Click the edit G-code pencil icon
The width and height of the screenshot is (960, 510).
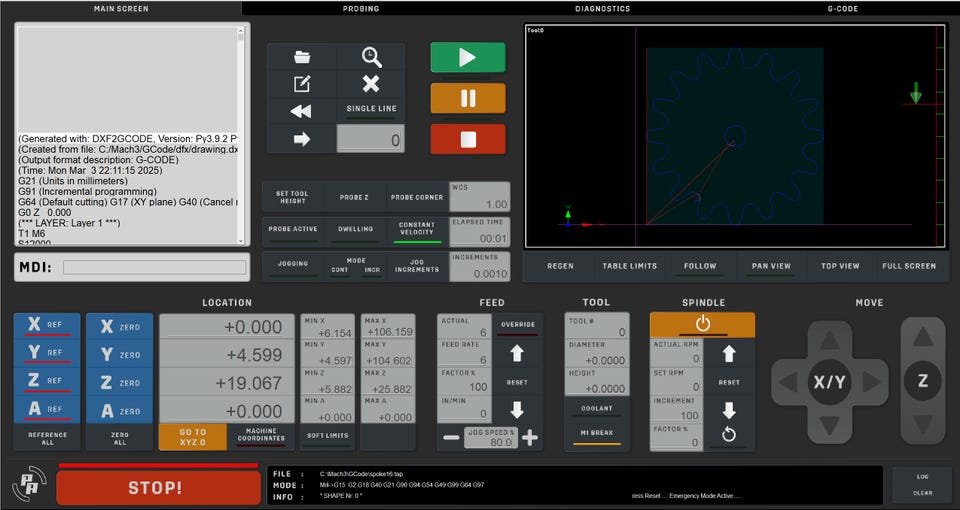pyautogui.click(x=302, y=83)
